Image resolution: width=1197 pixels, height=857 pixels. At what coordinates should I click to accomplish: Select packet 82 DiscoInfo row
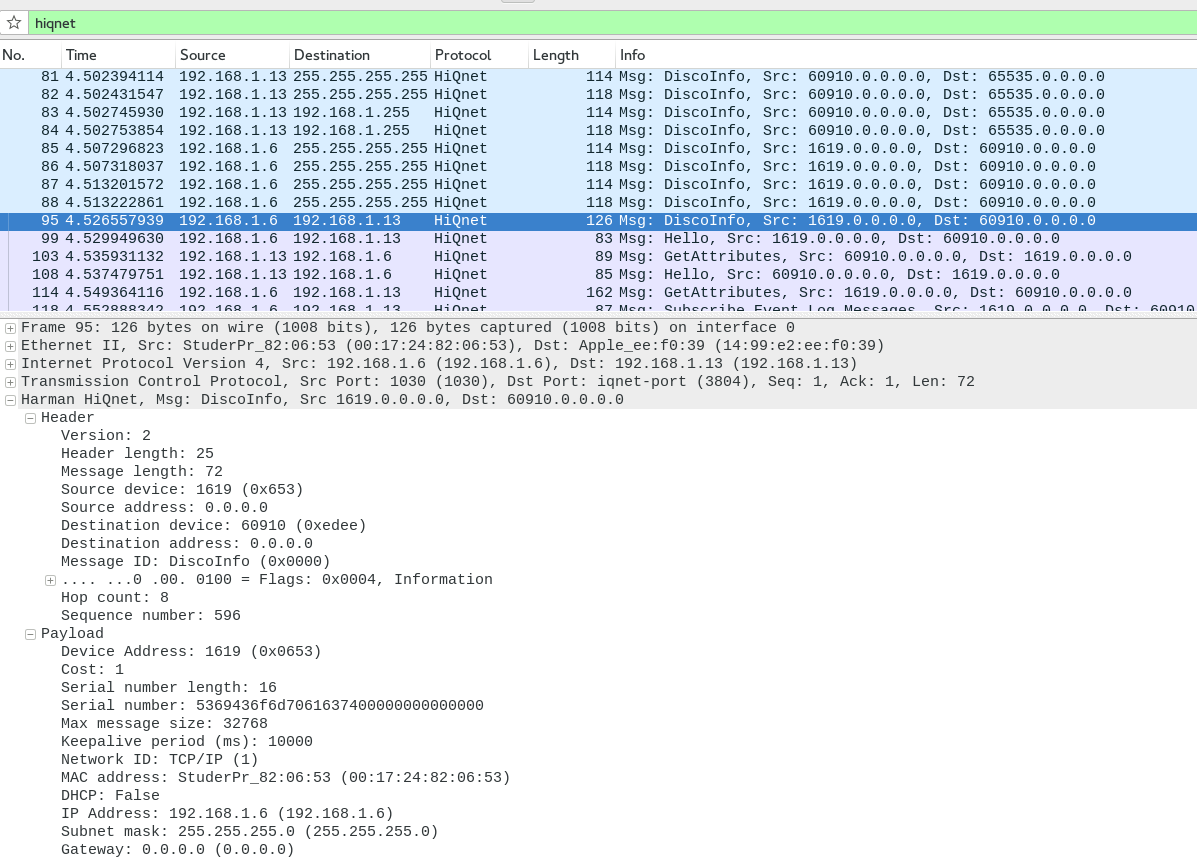coord(598,95)
